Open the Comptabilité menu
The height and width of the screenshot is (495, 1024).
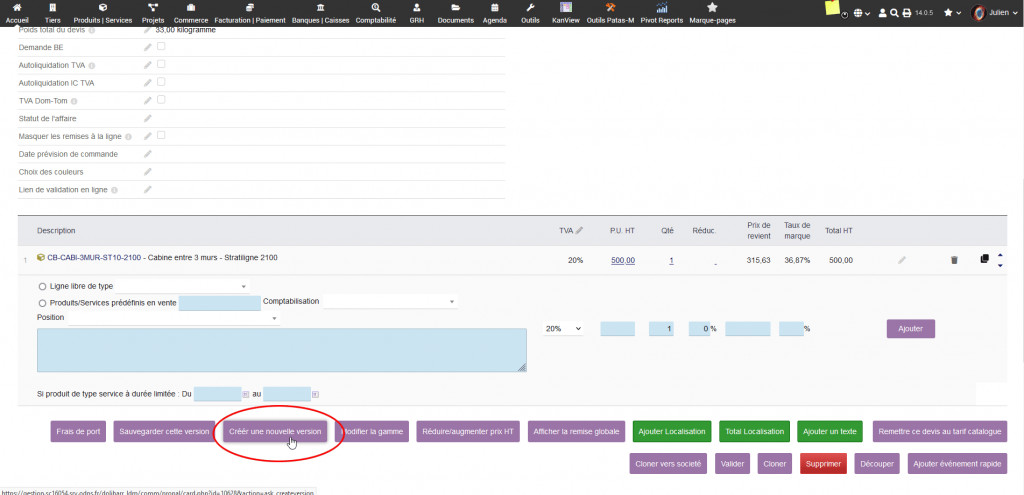point(376,13)
